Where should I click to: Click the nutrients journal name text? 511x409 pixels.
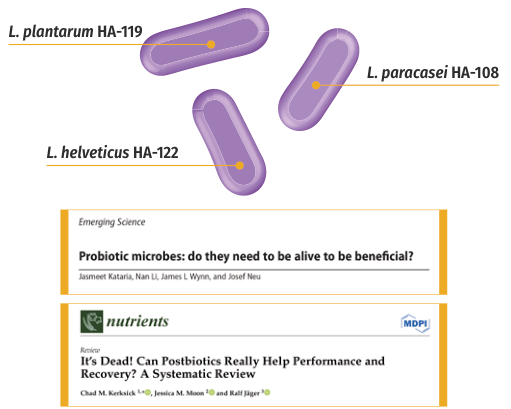138,321
